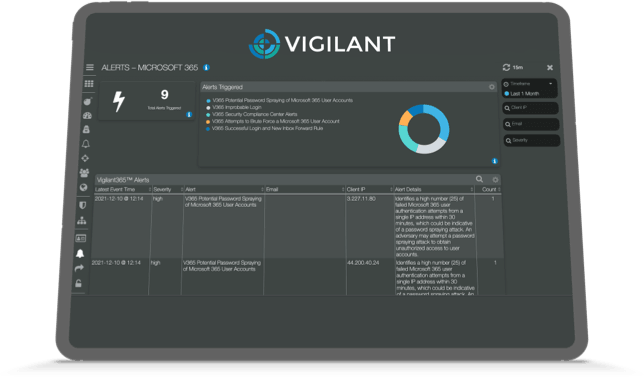Click the Email filter field
Viewport: 644px width, 377px height.
[531, 124]
